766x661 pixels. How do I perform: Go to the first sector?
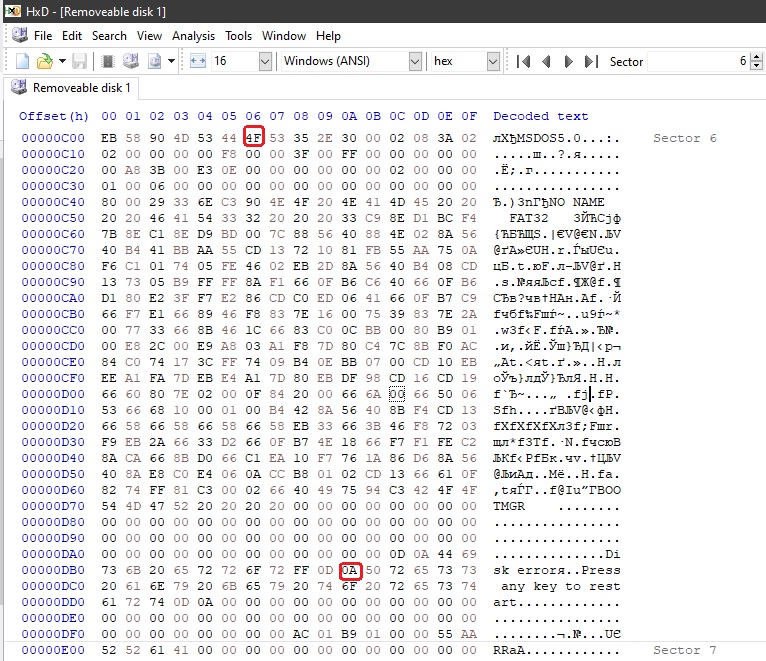coord(523,61)
